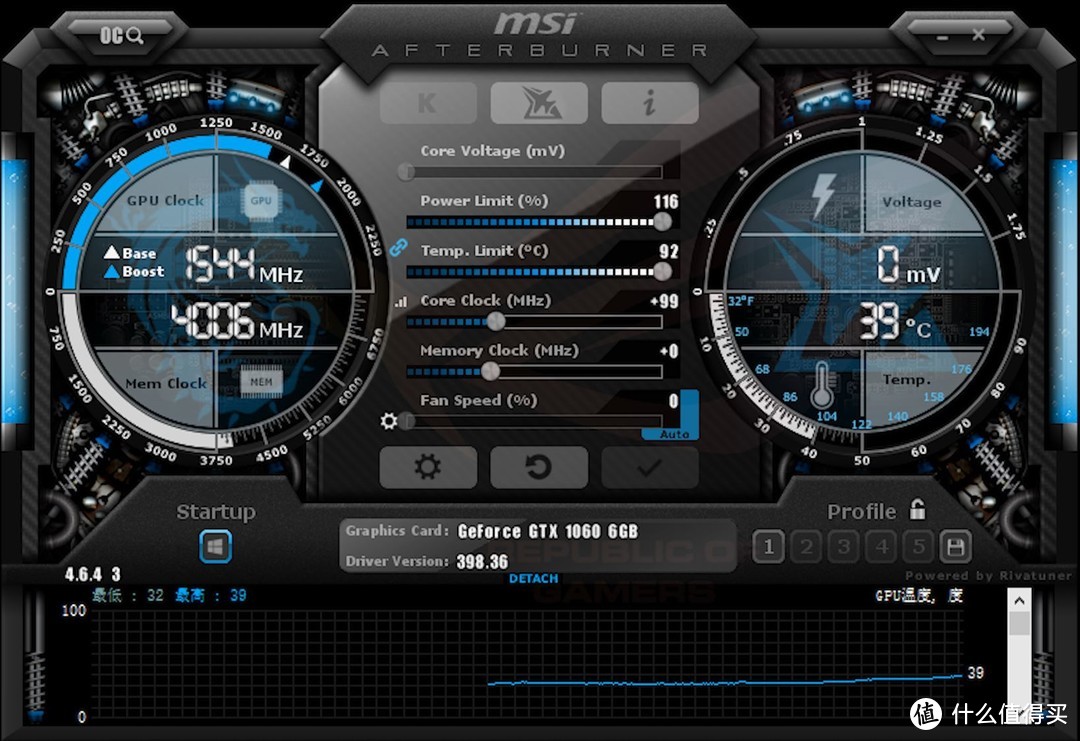This screenshot has height=741, width=1080.
Task: Click the Core Clock value +99
Action: pos(665,302)
